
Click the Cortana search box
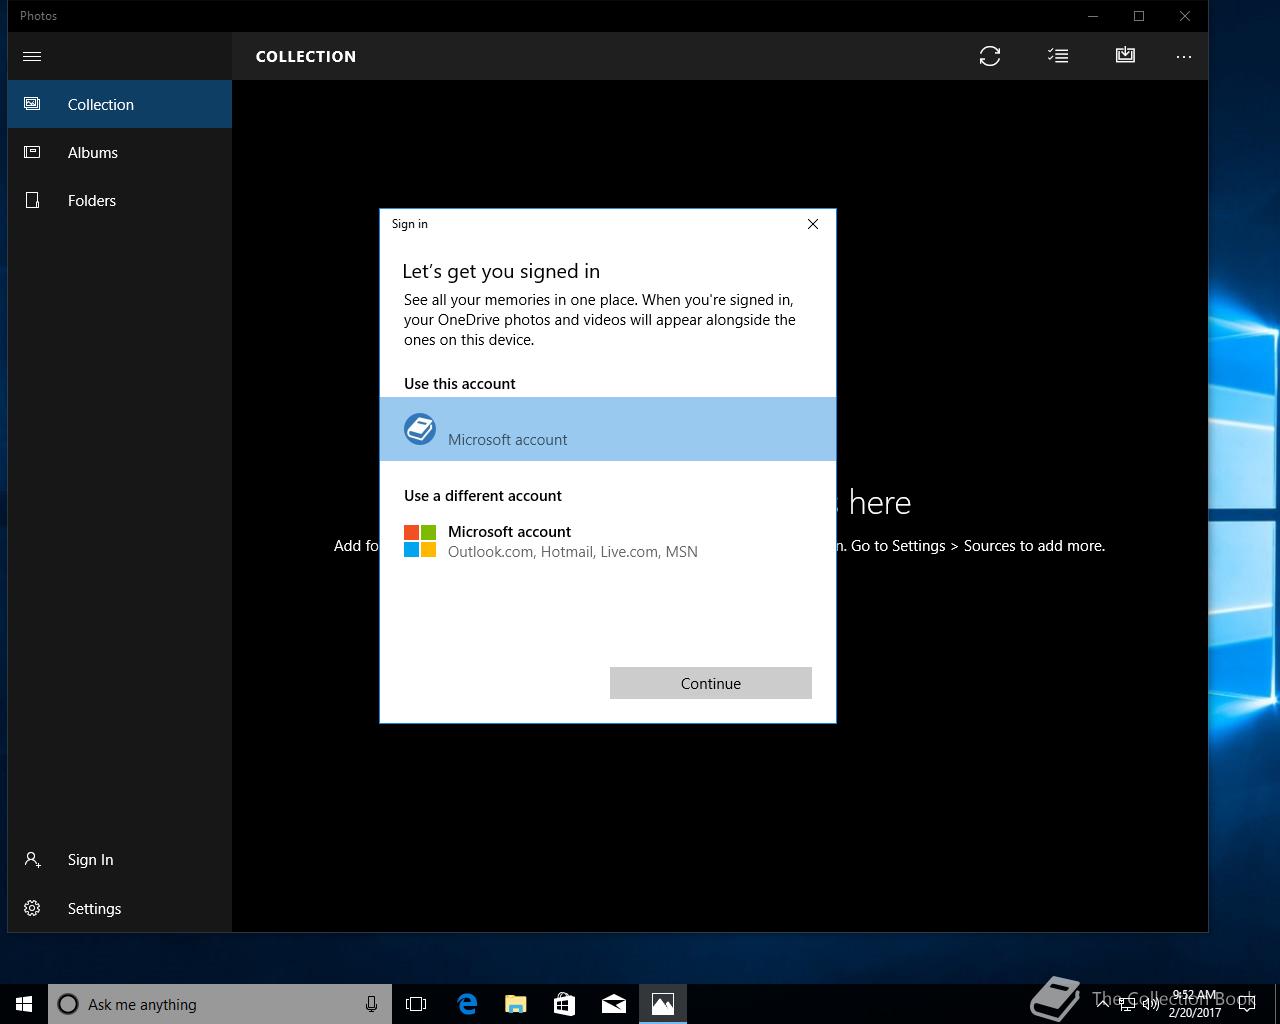click(220, 1004)
